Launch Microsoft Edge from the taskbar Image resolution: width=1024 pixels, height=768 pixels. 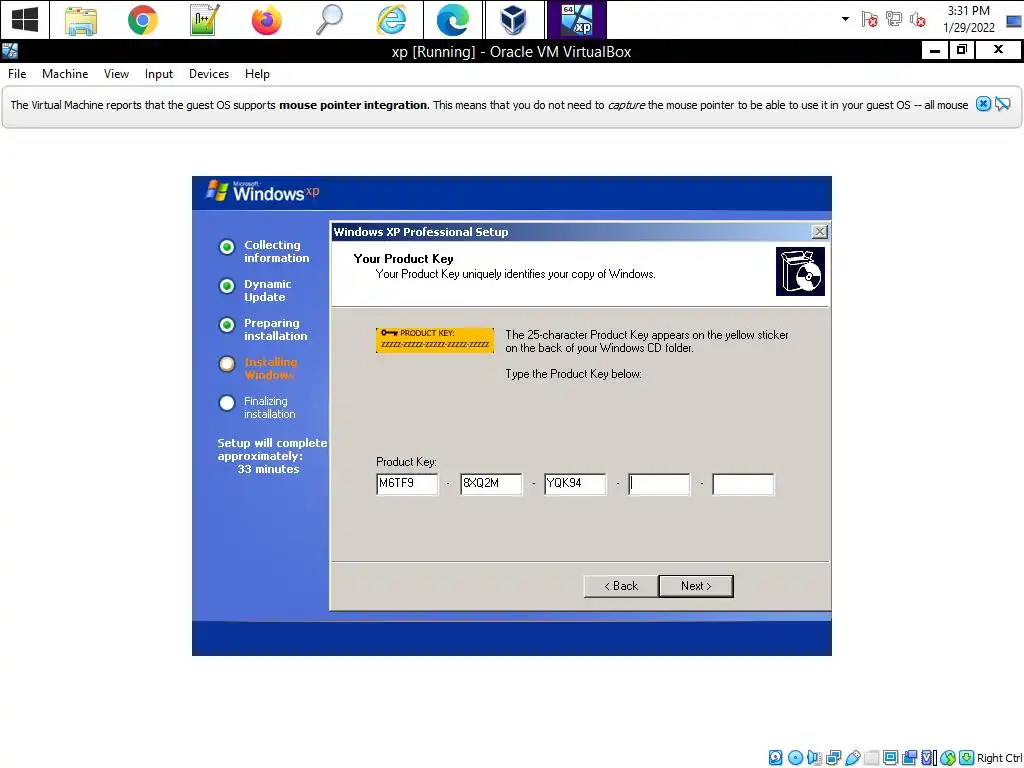[x=453, y=20]
